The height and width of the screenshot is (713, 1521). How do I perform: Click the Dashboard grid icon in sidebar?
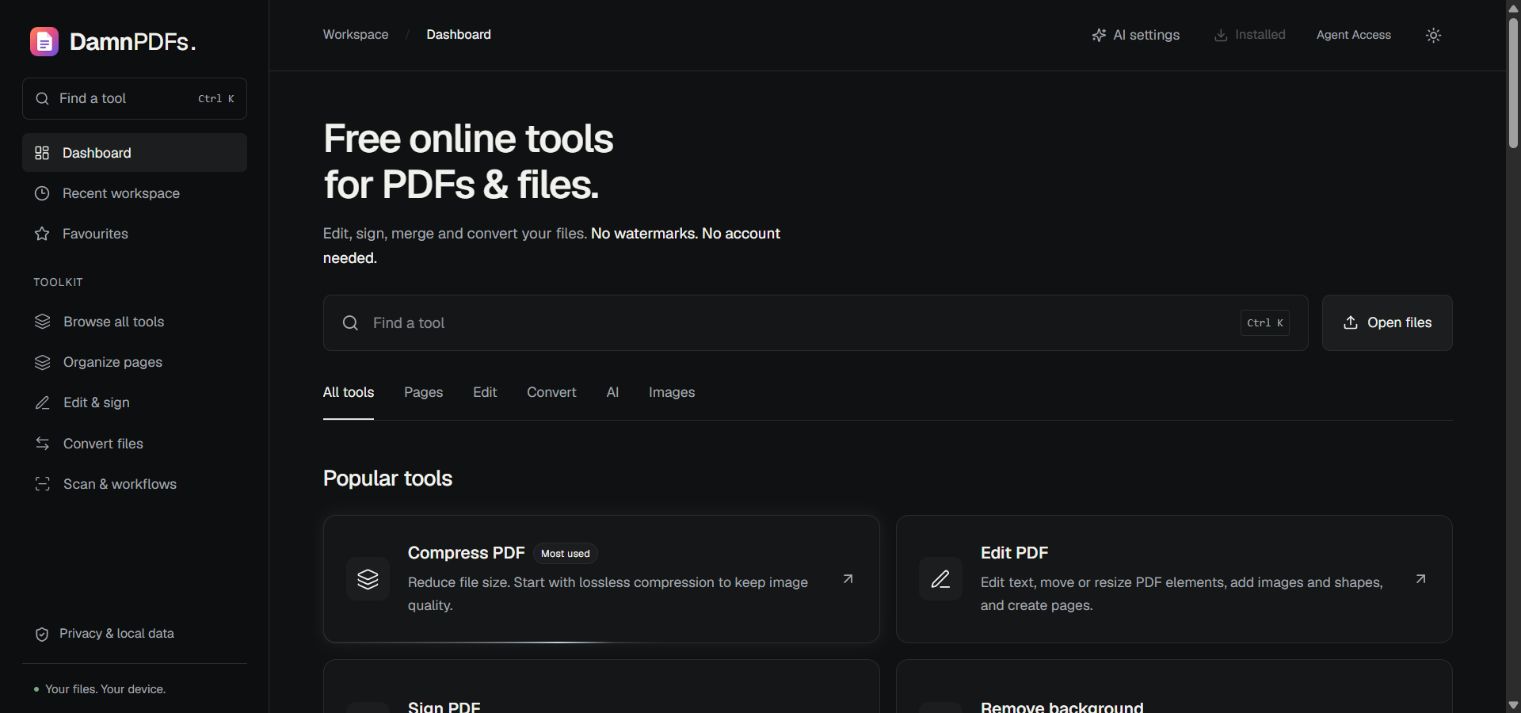point(42,153)
